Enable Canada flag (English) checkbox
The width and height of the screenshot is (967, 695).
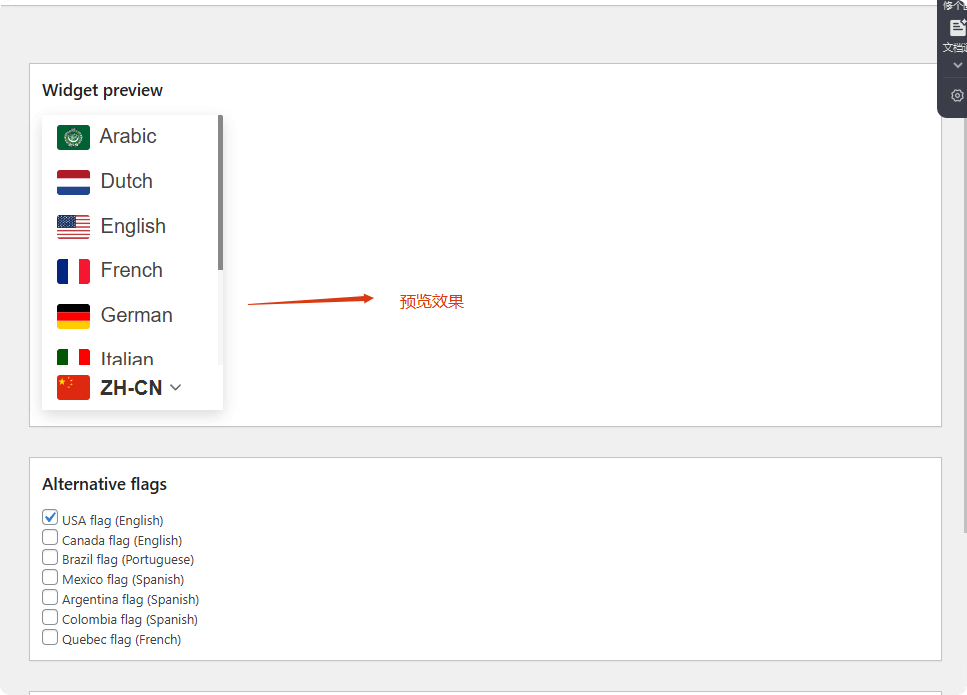point(50,538)
